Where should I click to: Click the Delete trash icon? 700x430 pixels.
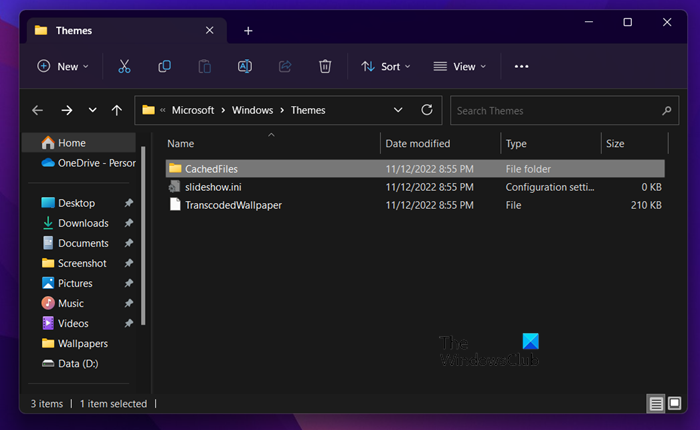[325, 66]
